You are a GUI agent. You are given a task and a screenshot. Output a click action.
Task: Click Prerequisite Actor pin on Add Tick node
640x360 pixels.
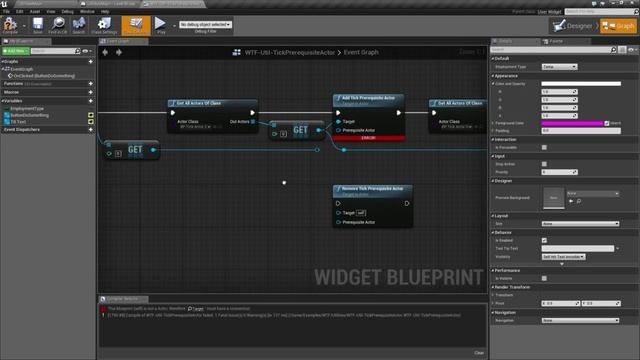tap(338, 130)
